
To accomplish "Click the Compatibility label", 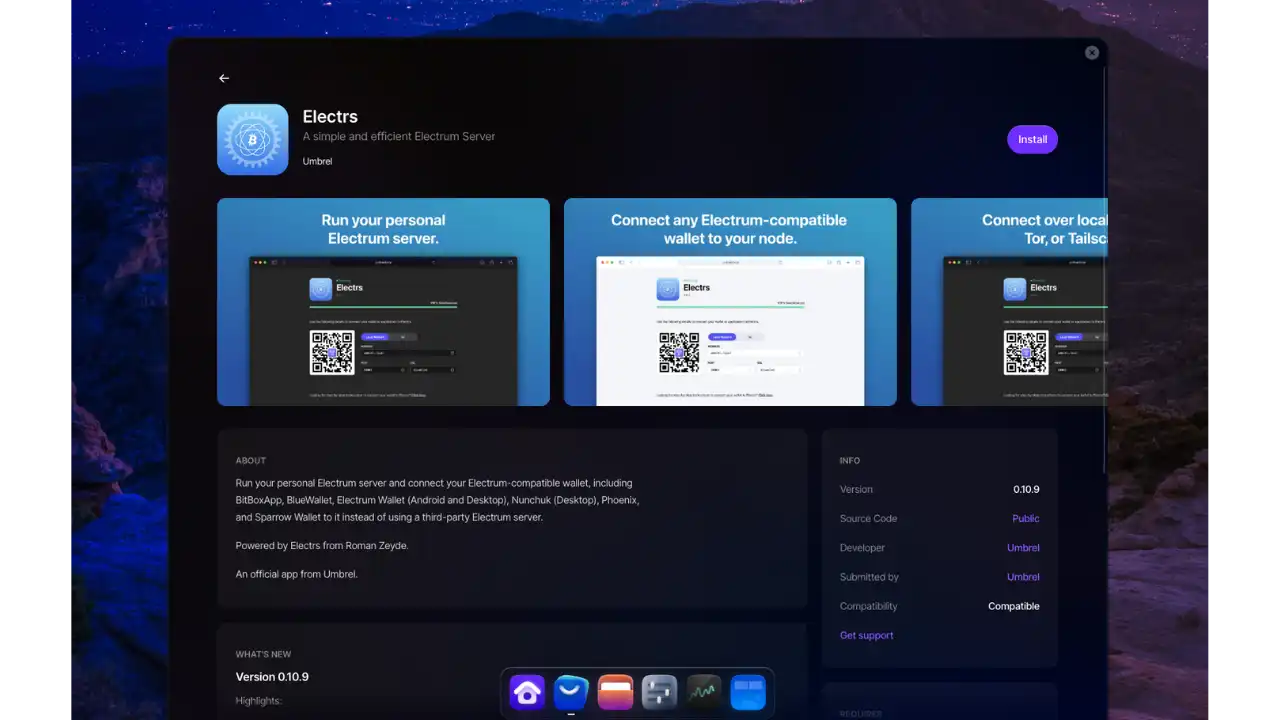I will 869,606.
